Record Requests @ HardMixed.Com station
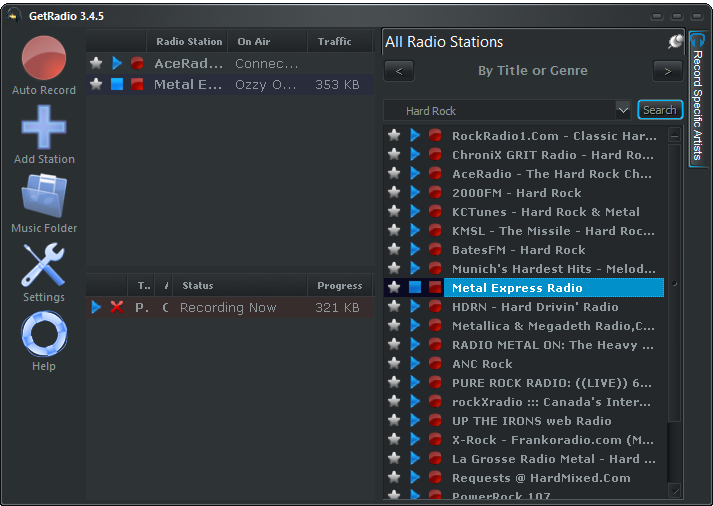The height and width of the screenshot is (506, 713). [435, 478]
